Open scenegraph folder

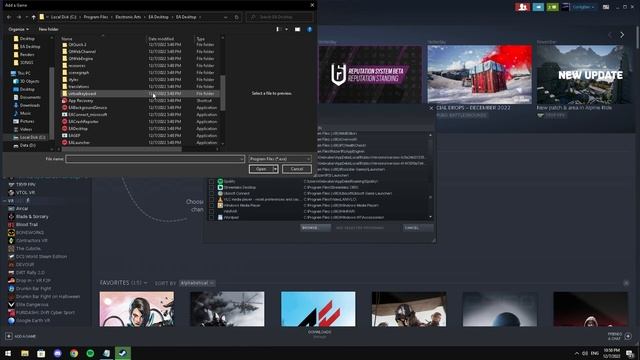tap(78, 73)
